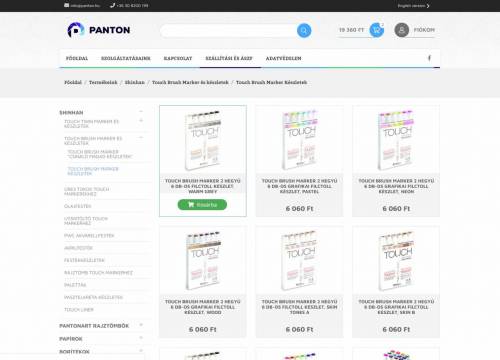The width and height of the screenshot is (500, 360).
Task: Select Festékkészletek sidebar item
Action: pyautogui.click(x=84, y=260)
